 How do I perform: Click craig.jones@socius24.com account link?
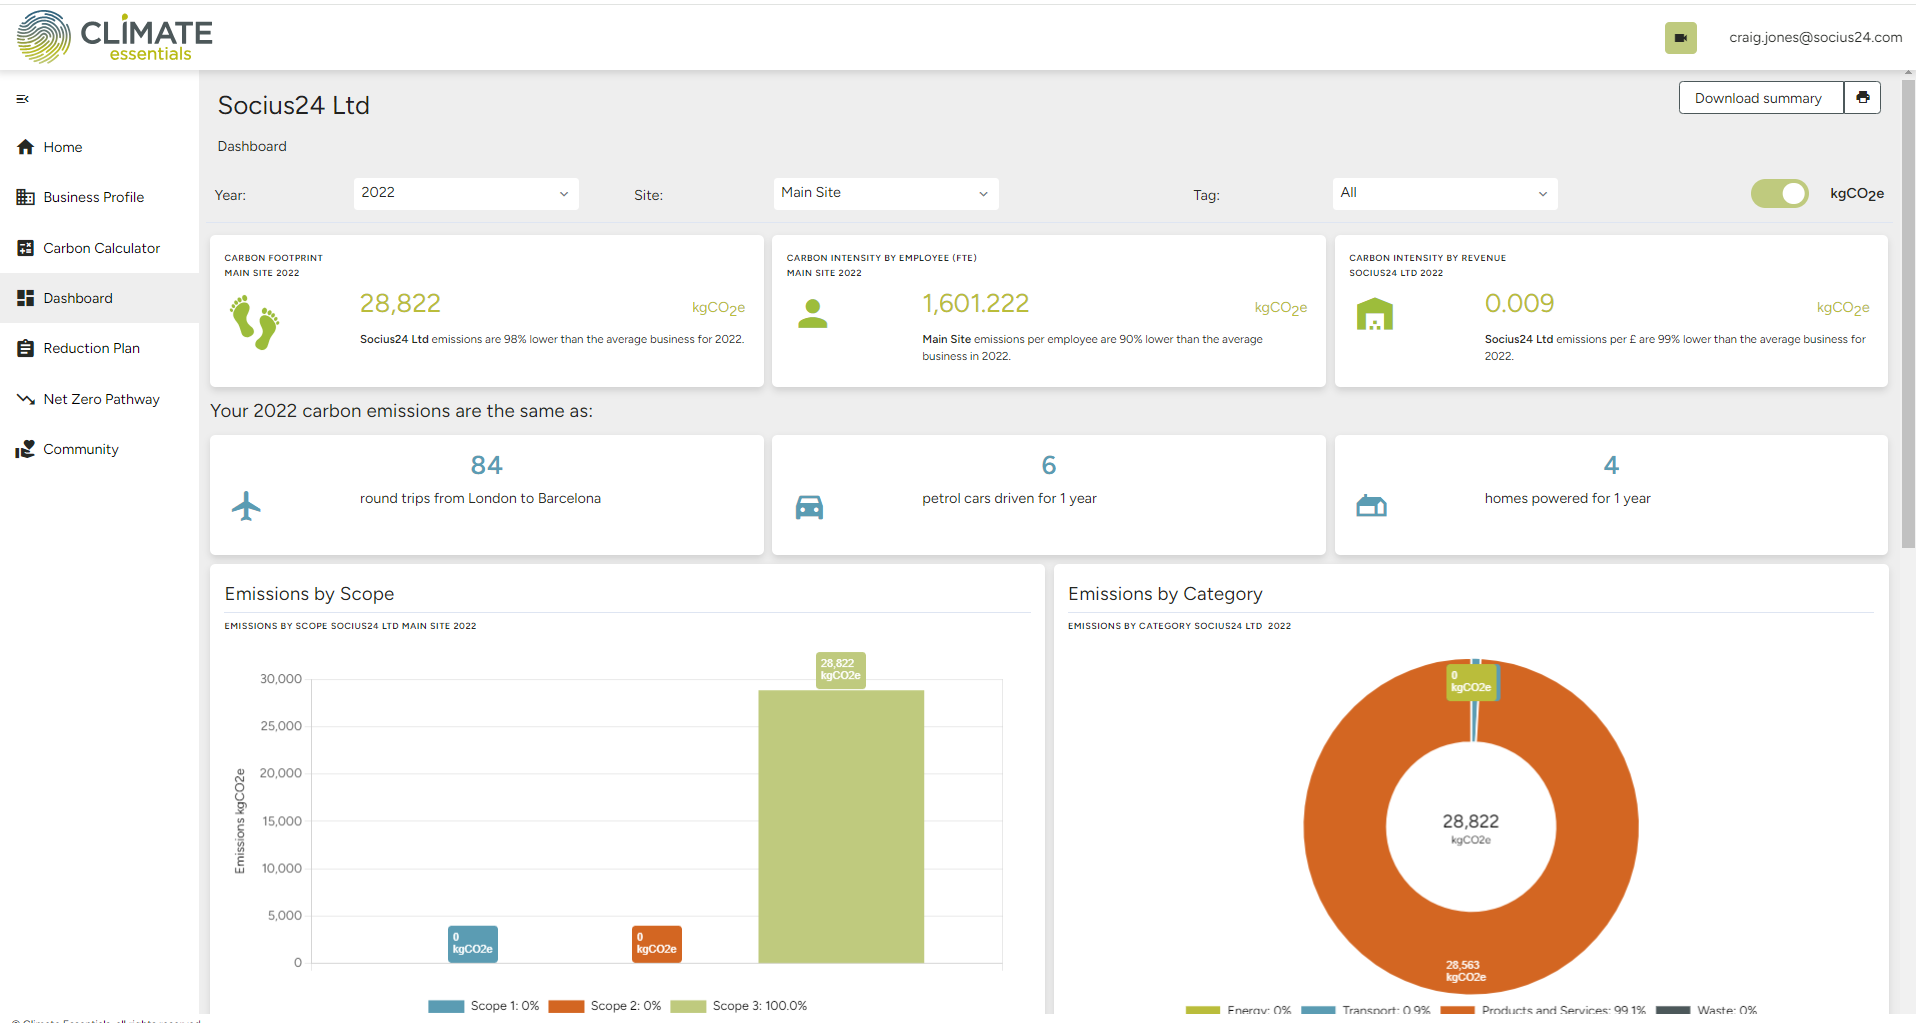pos(1816,38)
